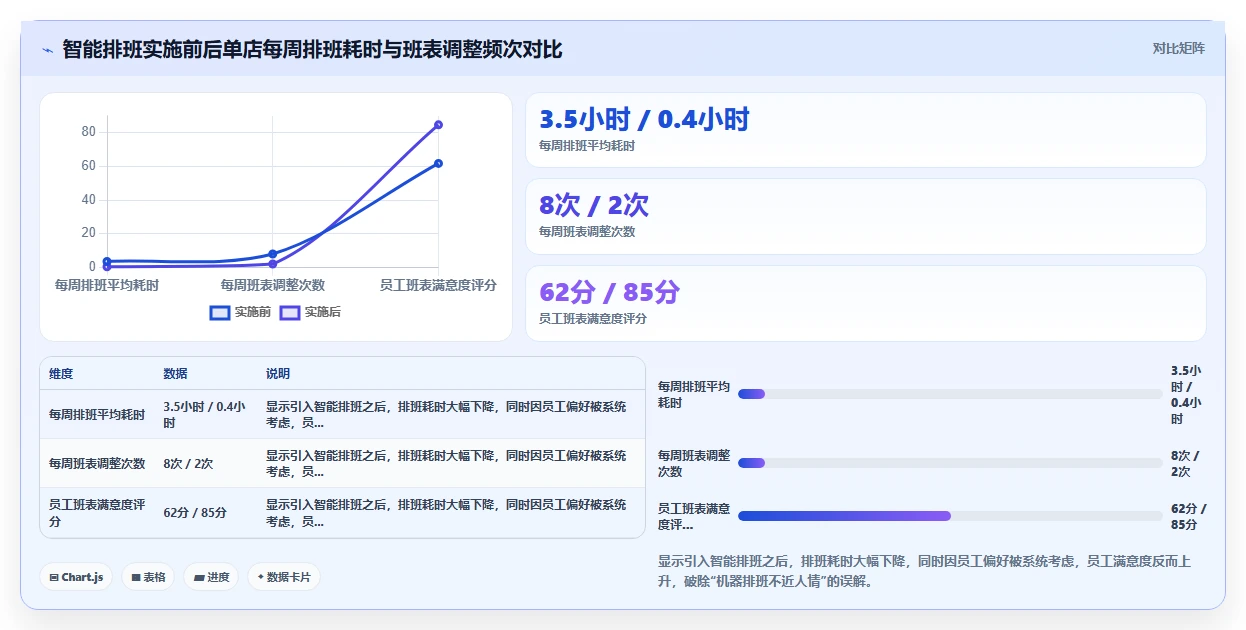The width and height of the screenshot is (1246, 630).
Task: Click table data cell 8次 / 2次
Action: pyautogui.click(x=205, y=463)
